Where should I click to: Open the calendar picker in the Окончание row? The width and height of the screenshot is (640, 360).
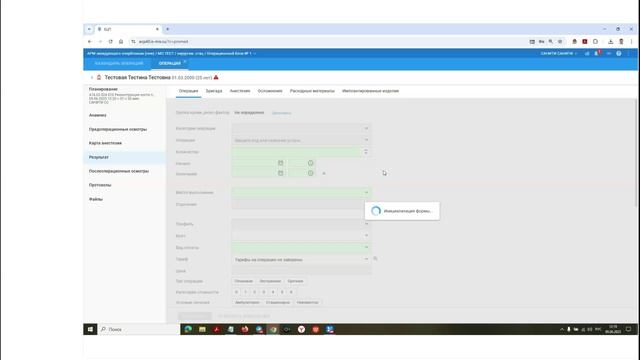280,173
